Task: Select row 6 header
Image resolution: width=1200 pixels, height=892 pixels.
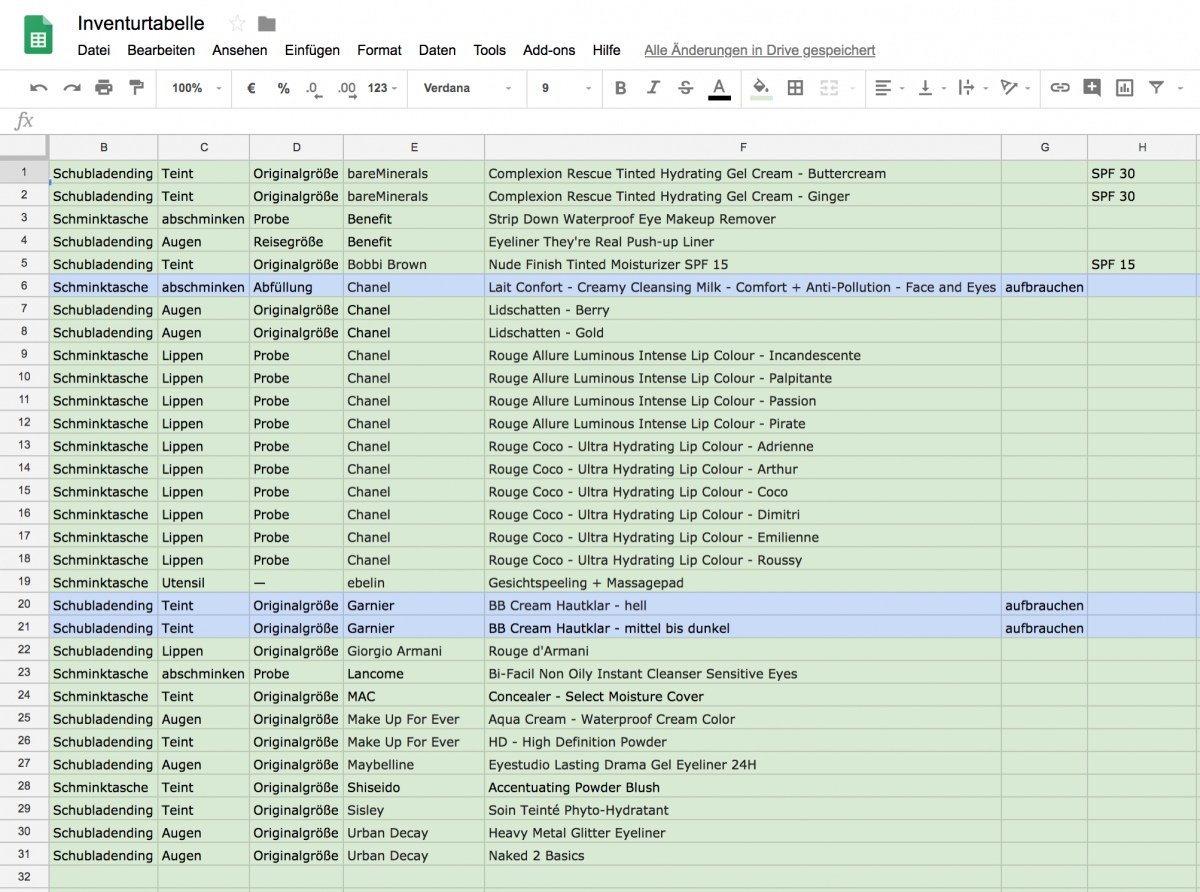Action: [24, 287]
